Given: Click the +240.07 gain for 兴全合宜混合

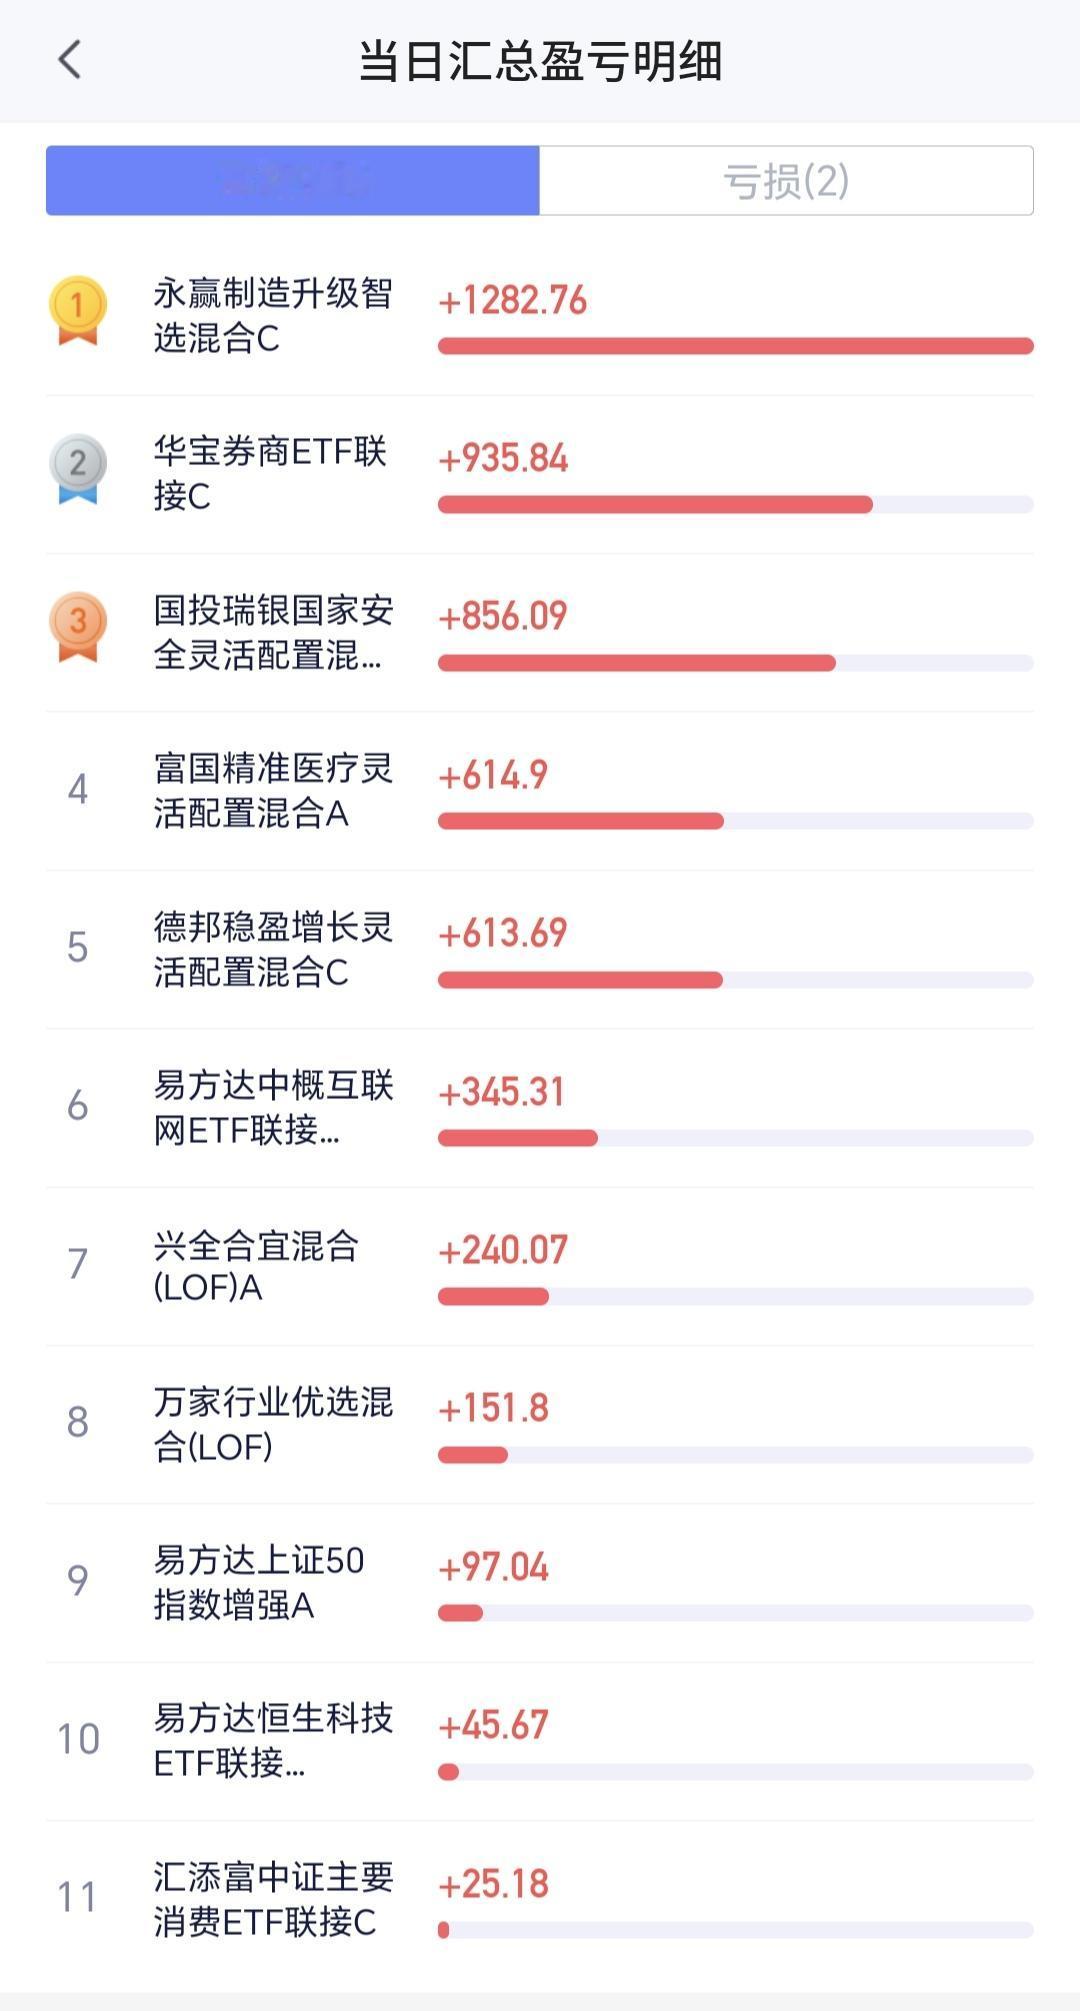Looking at the screenshot, I should 503,1250.
